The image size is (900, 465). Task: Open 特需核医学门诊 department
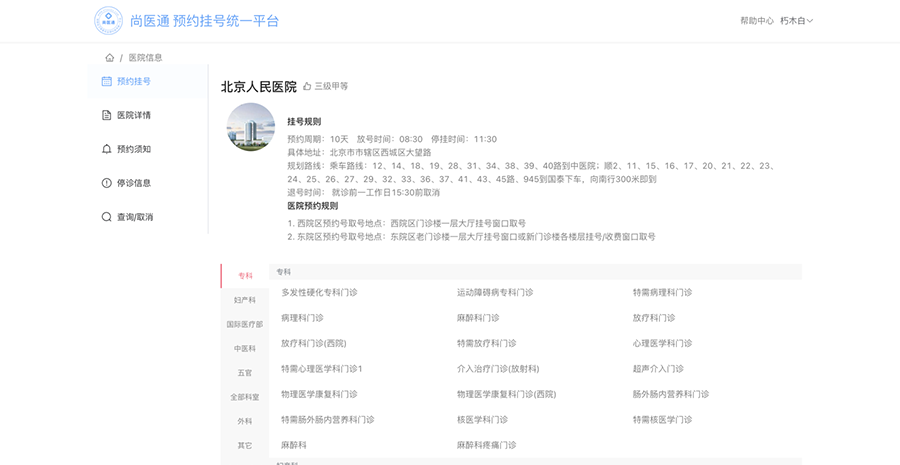pyautogui.click(x=662, y=420)
